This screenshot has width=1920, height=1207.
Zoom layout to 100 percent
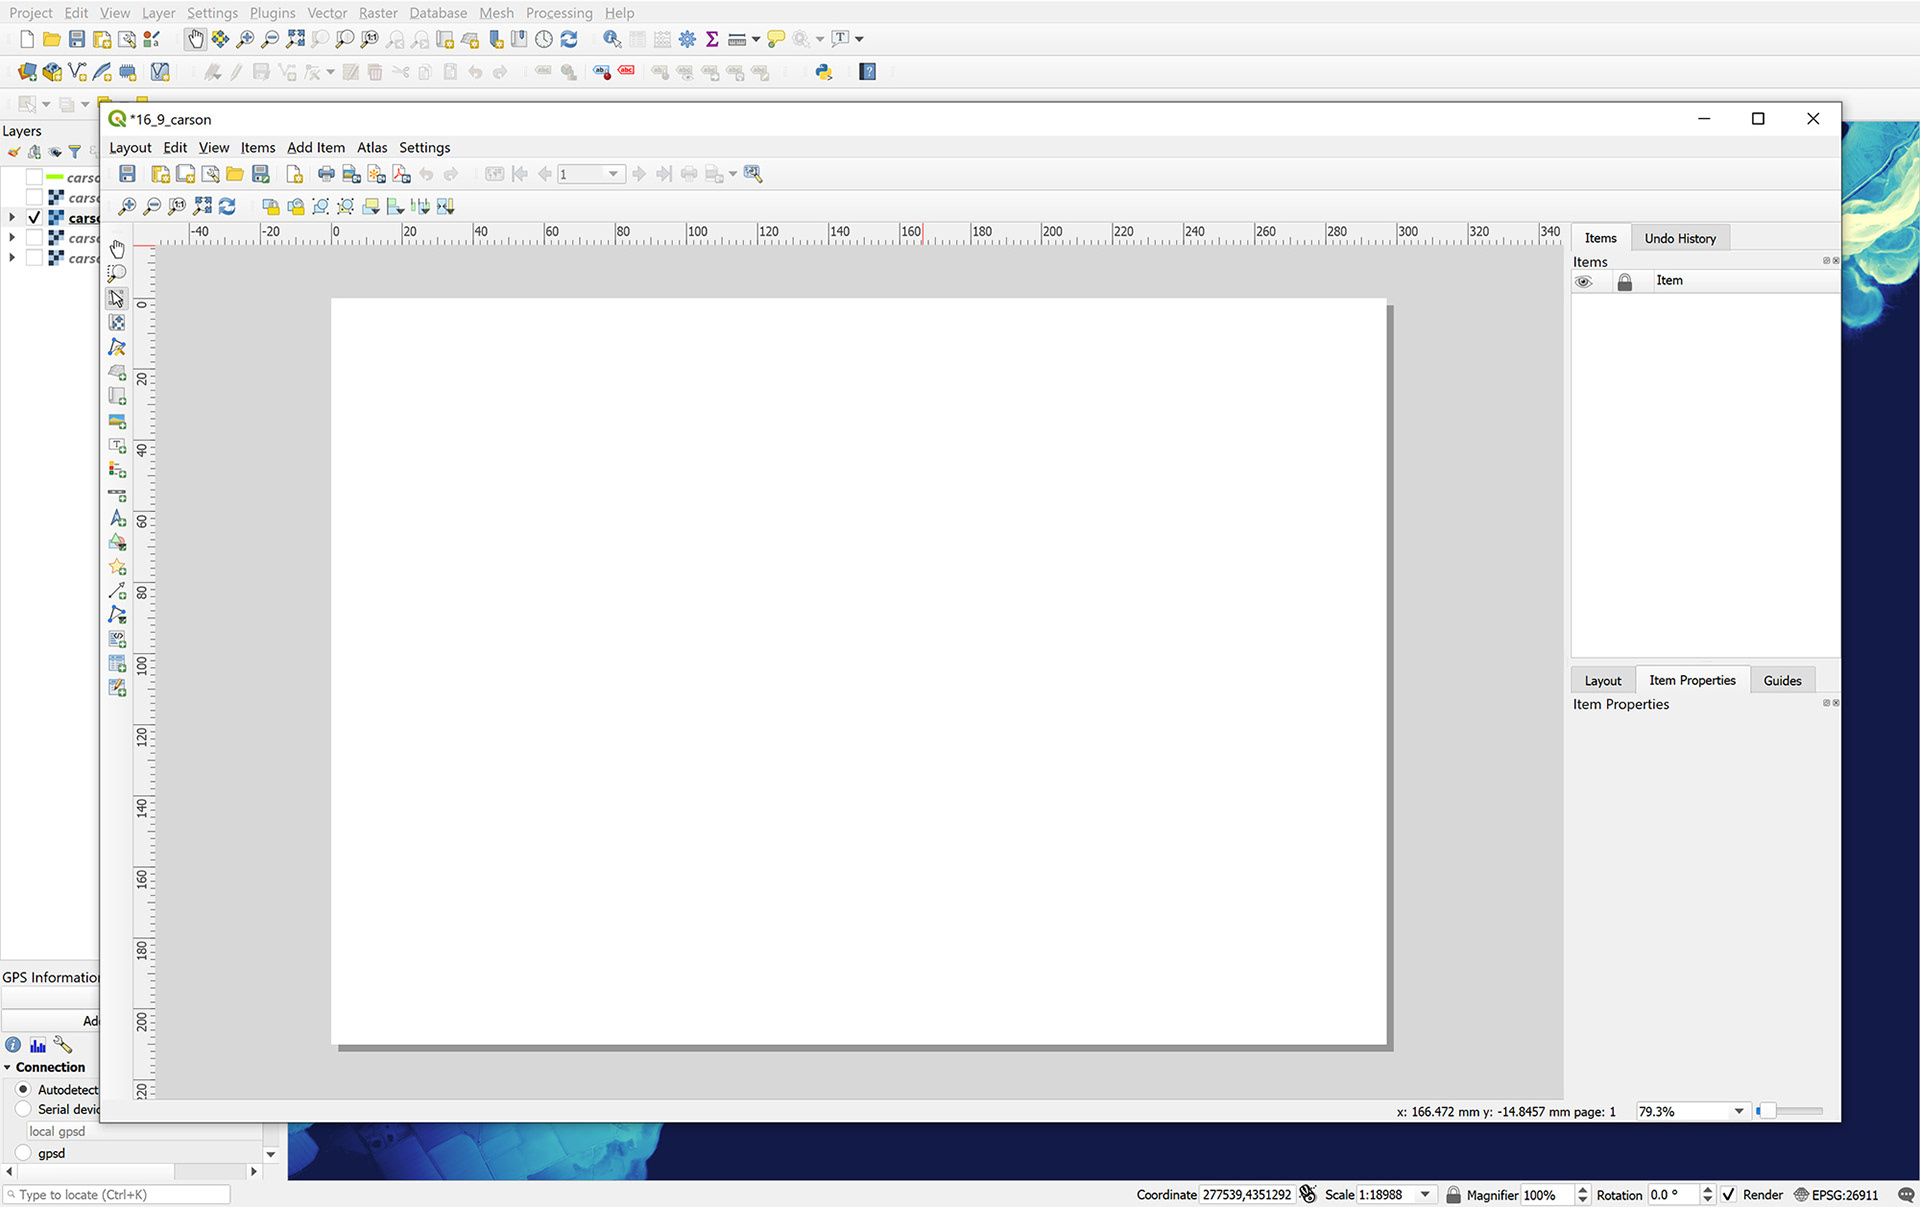click(177, 206)
